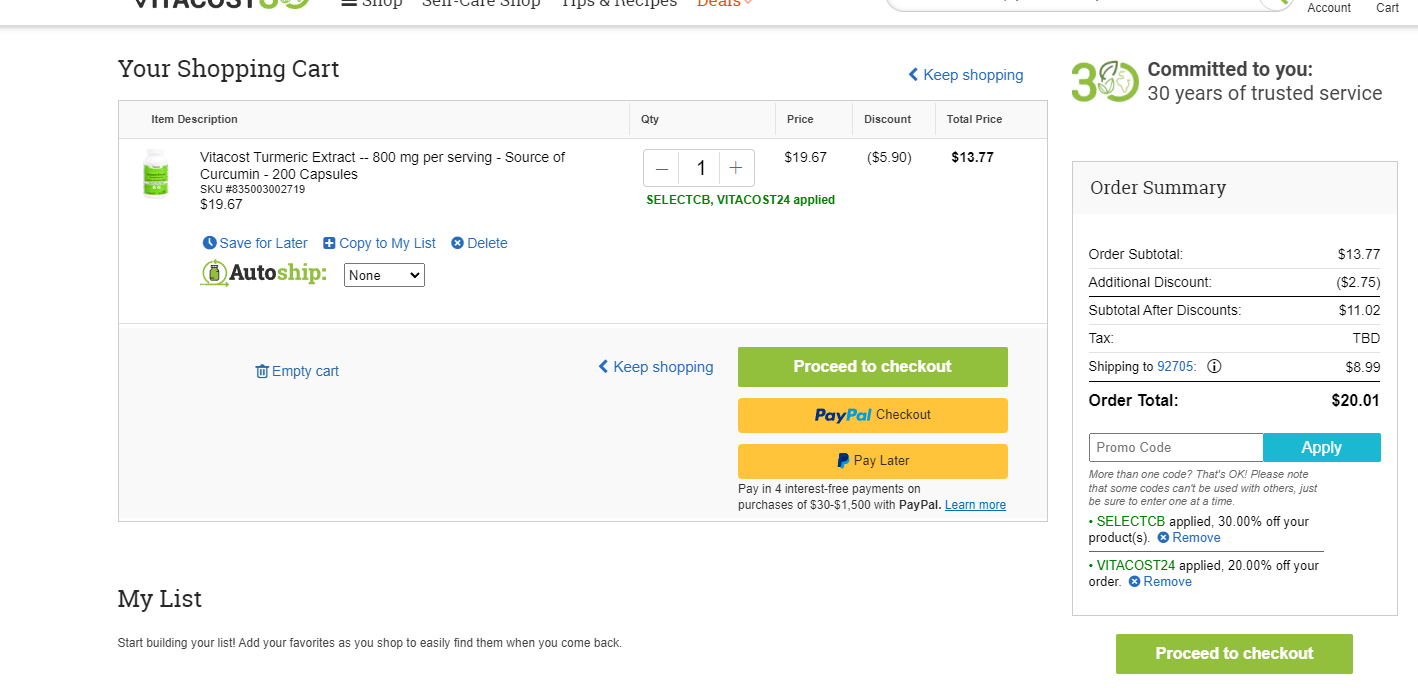Viewport: 1418px width, 691px height.
Task: Click the shipping info circle icon
Action: [x=1214, y=366]
